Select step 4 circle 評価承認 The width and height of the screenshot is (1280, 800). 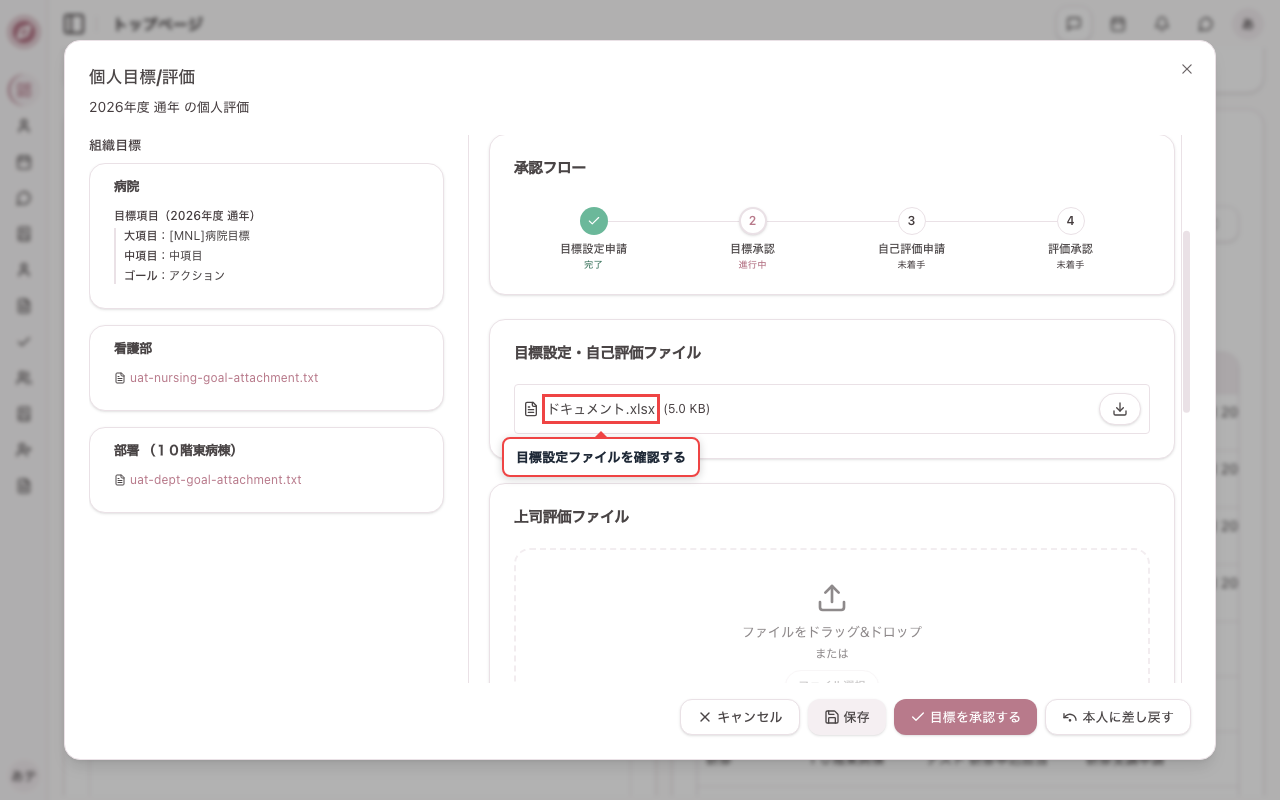(x=1070, y=221)
